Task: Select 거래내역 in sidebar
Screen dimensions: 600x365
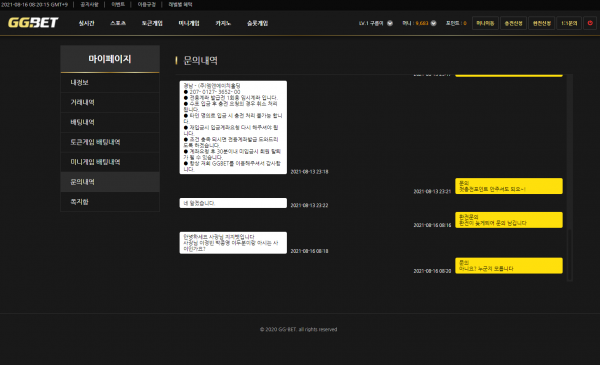Action: 110,103
